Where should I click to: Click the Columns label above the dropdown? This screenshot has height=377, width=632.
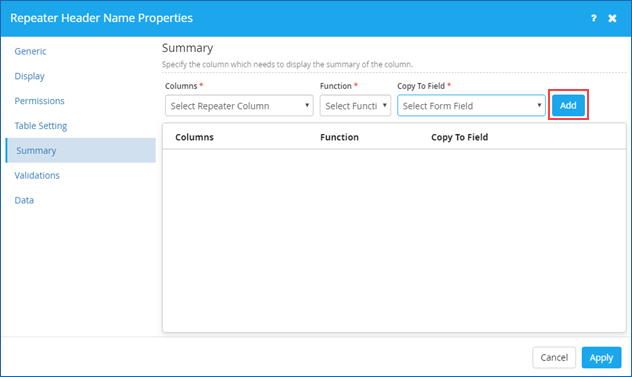coord(181,86)
